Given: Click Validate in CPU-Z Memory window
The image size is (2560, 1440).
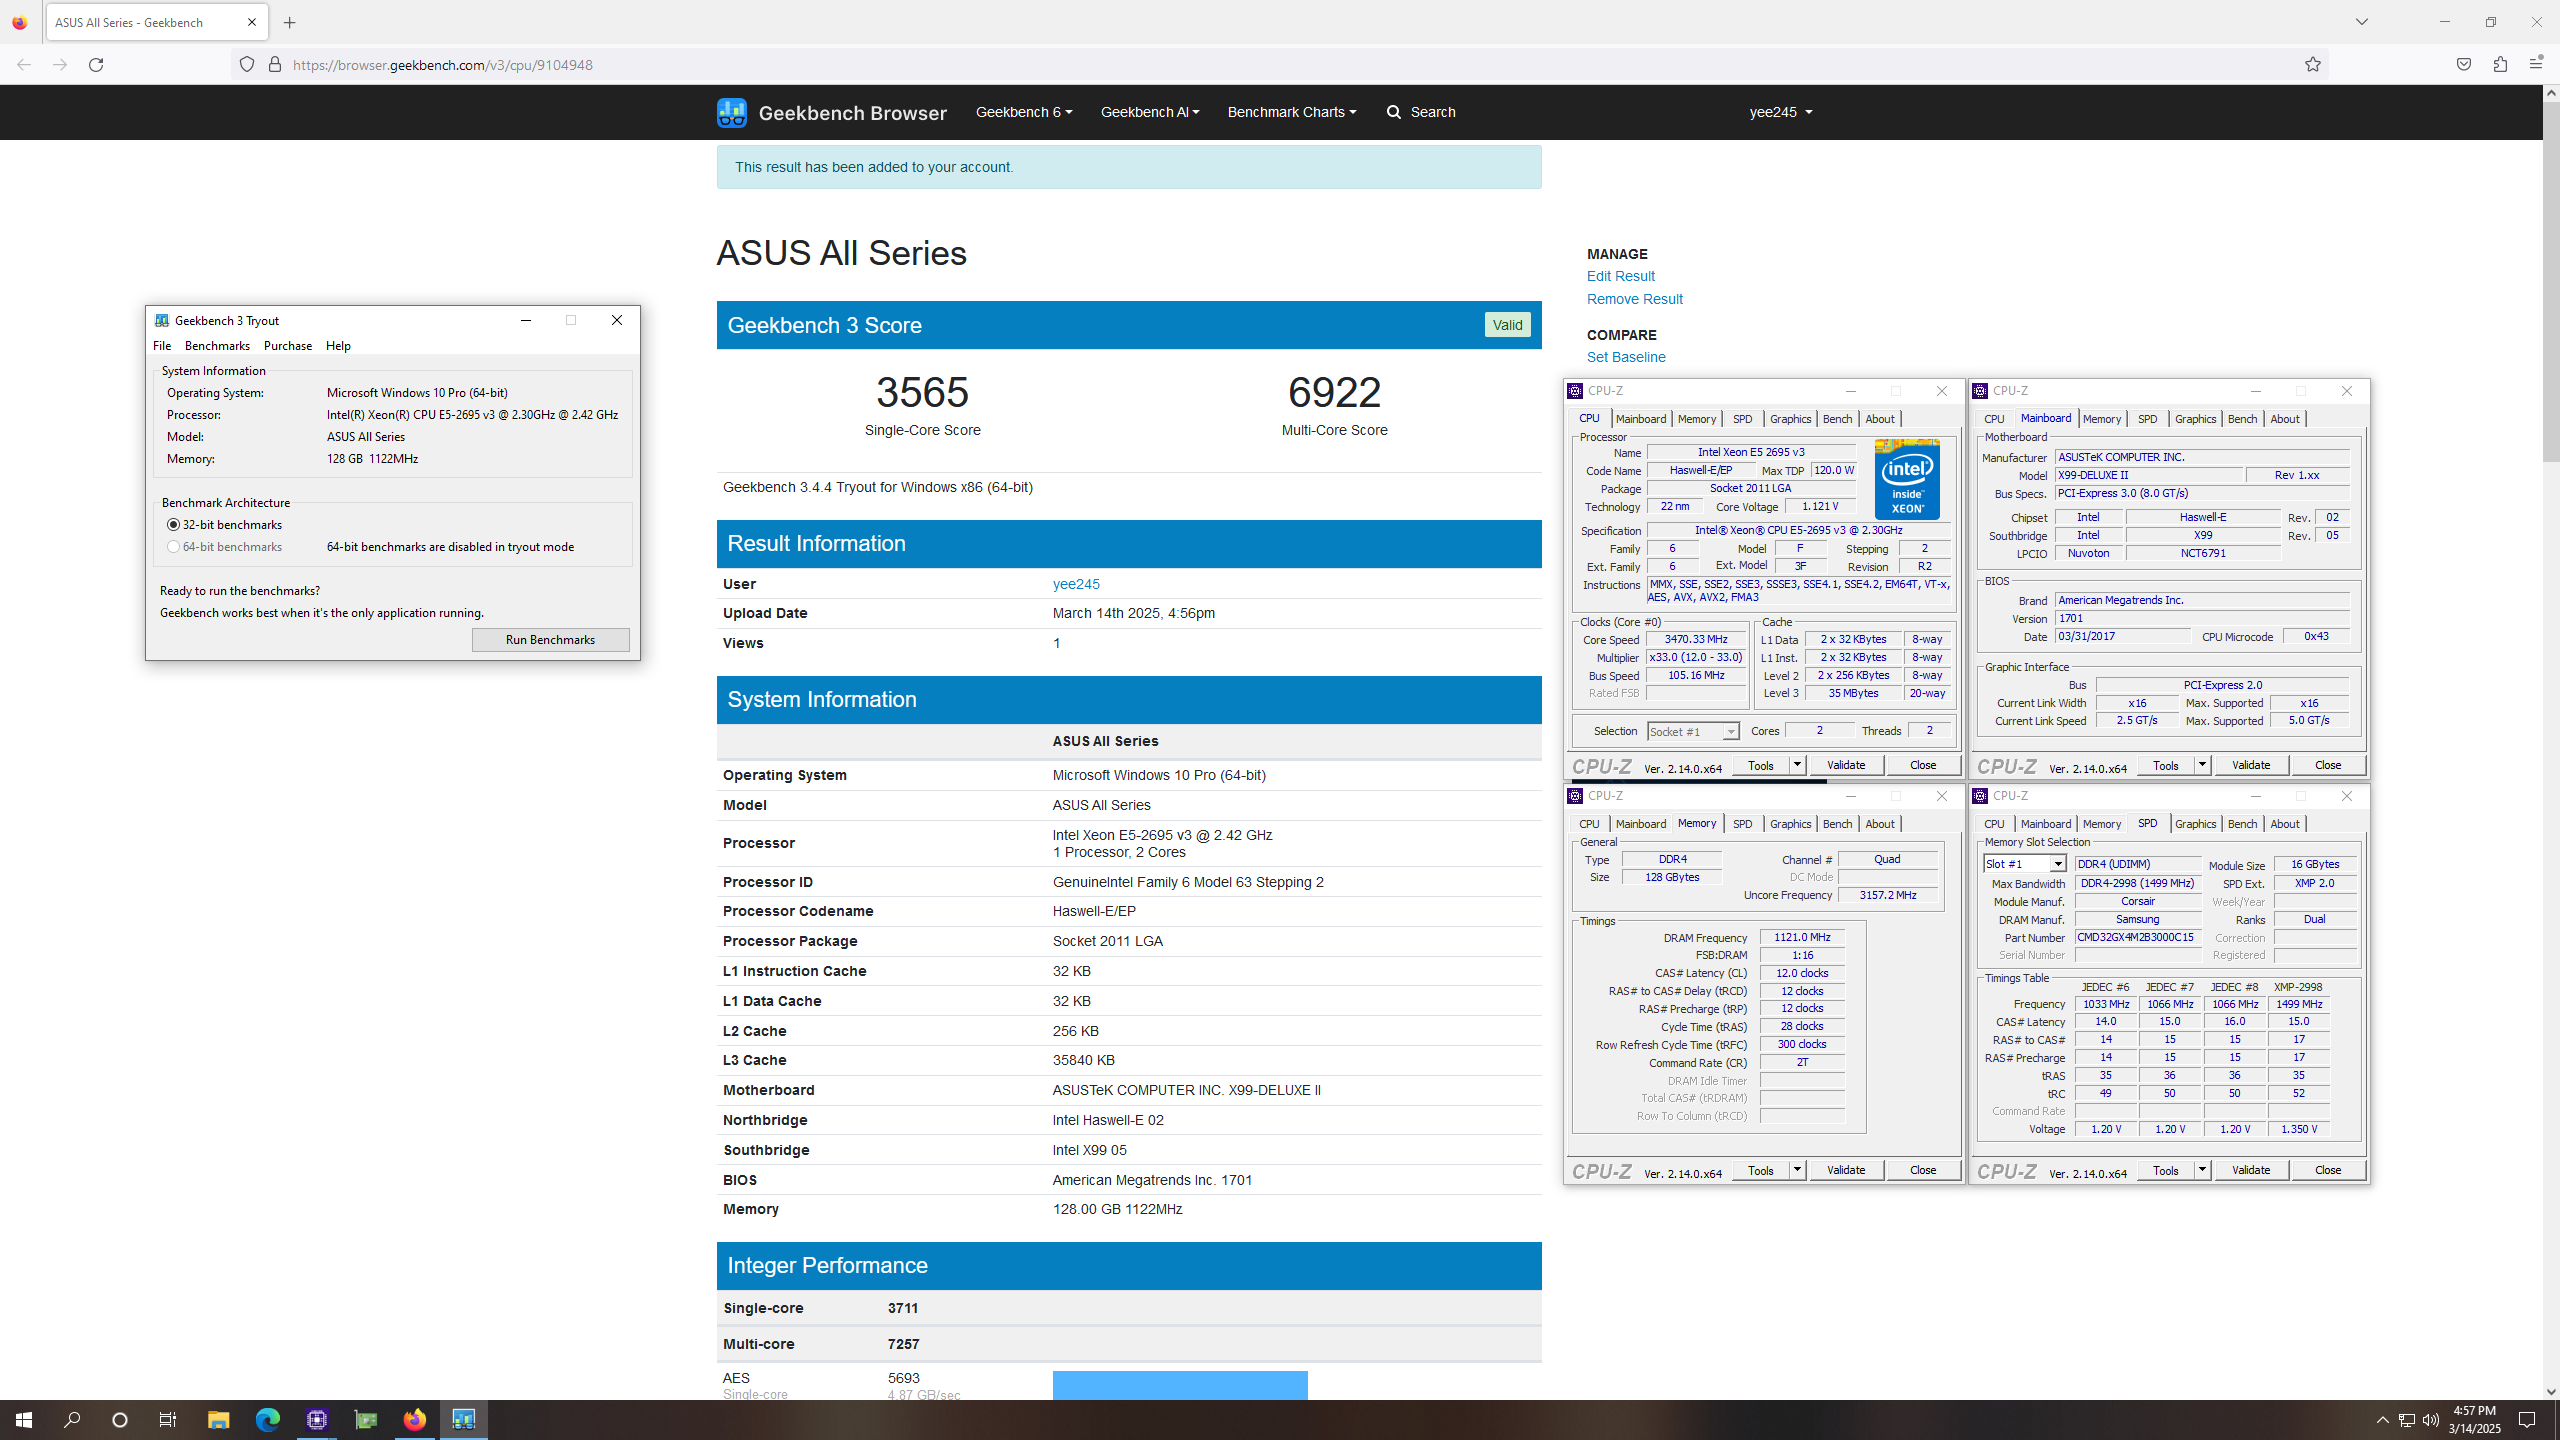Looking at the screenshot, I should coord(1846,1170).
